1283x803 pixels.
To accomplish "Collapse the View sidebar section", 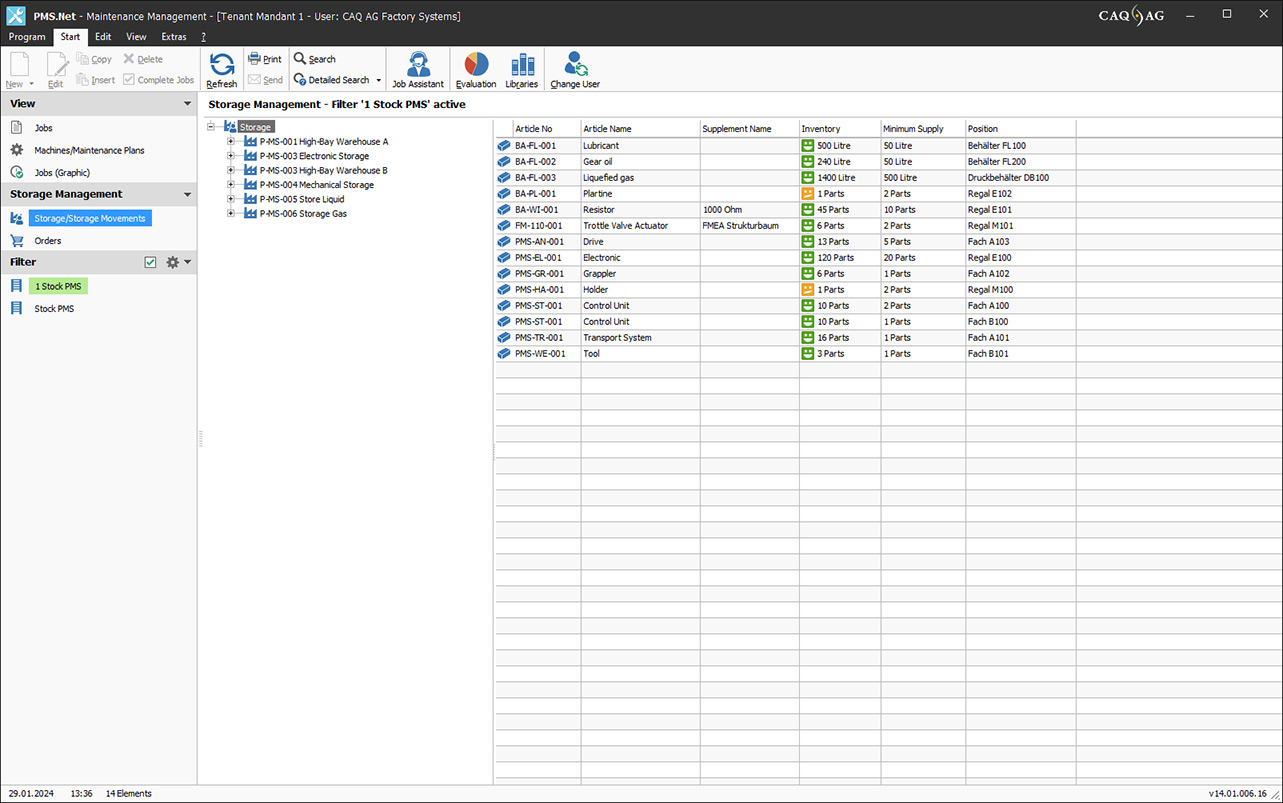I will (187, 104).
